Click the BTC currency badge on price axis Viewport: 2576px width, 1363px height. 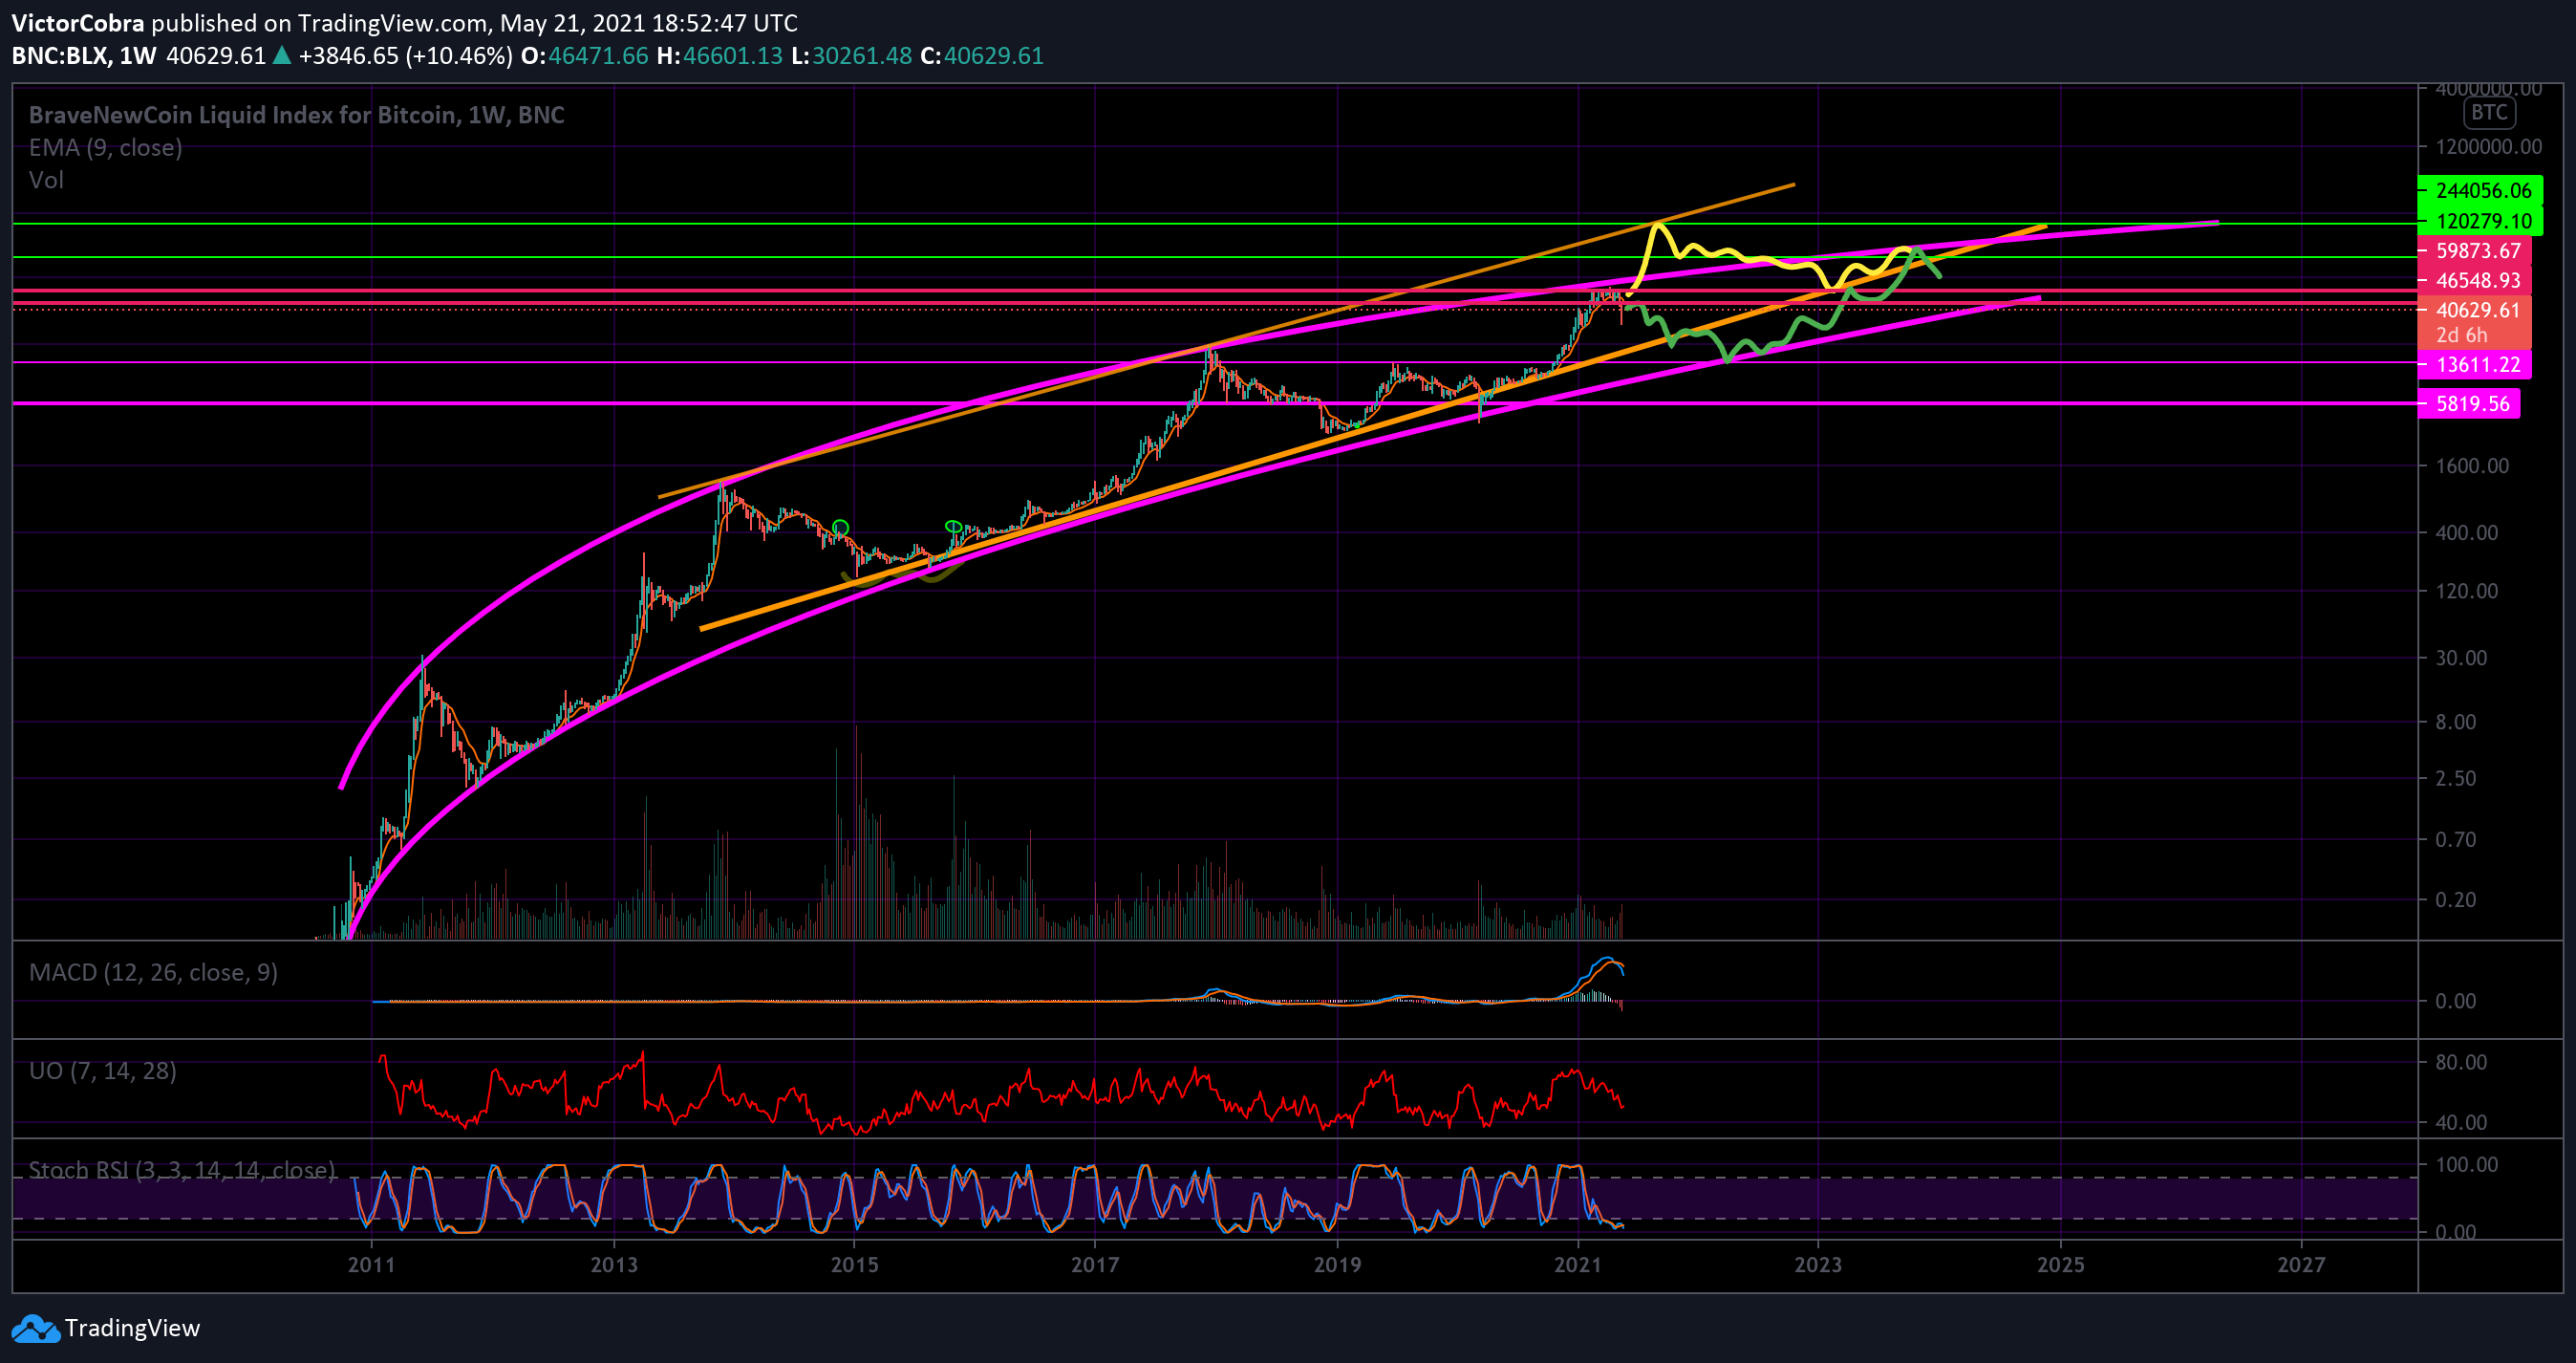pos(2489,112)
